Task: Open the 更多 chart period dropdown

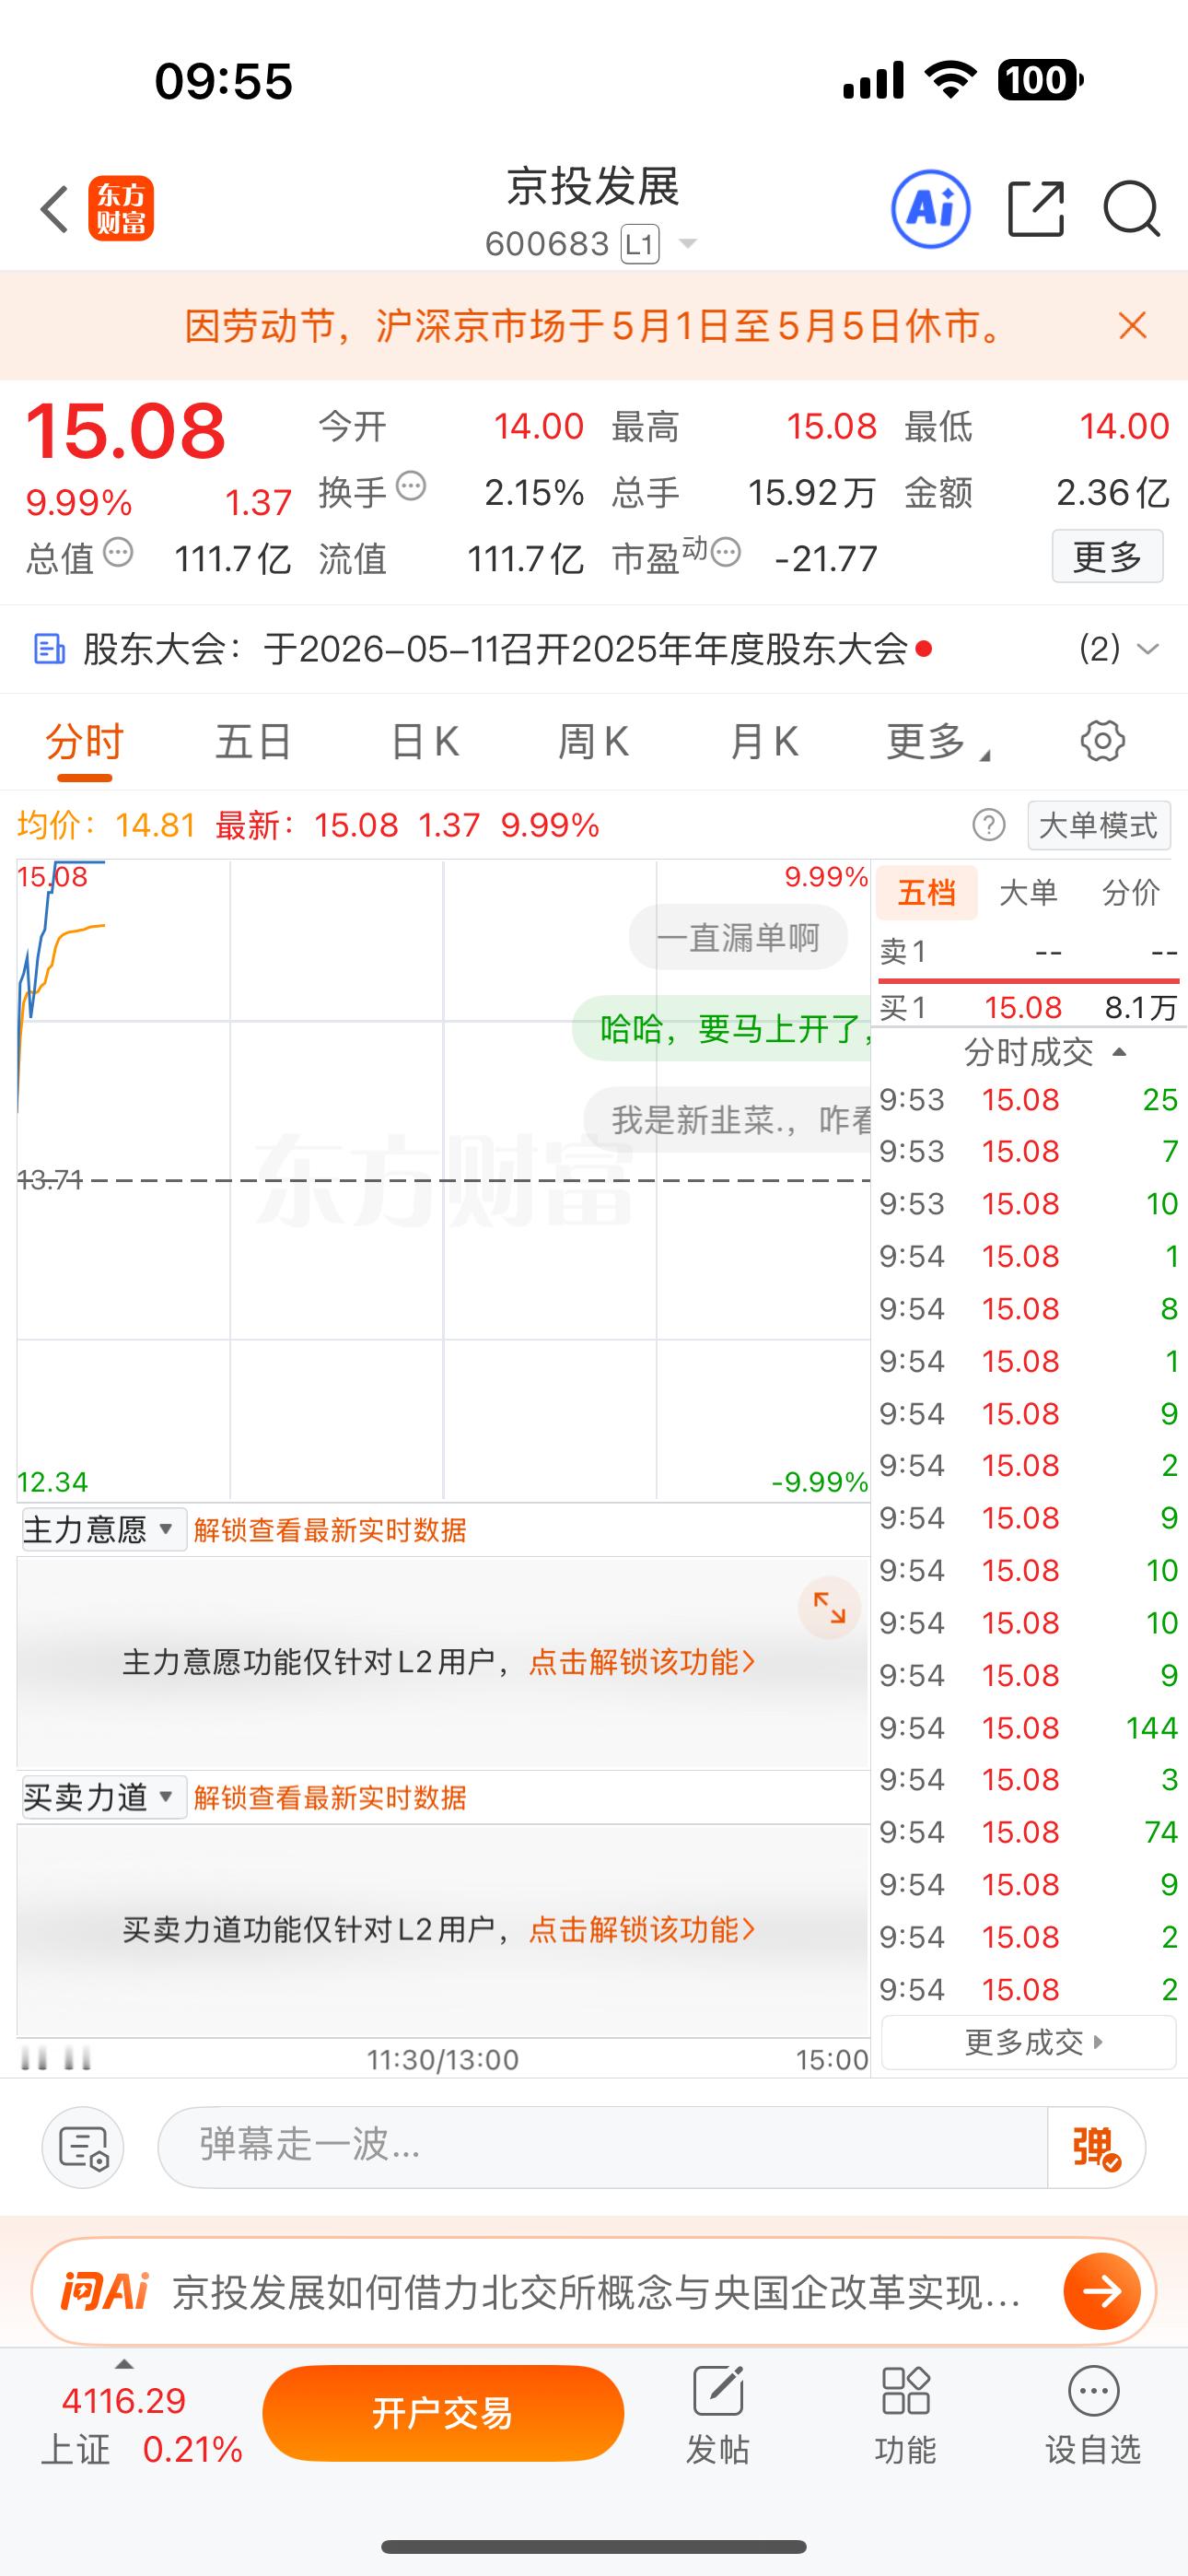Action: click(937, 742)
